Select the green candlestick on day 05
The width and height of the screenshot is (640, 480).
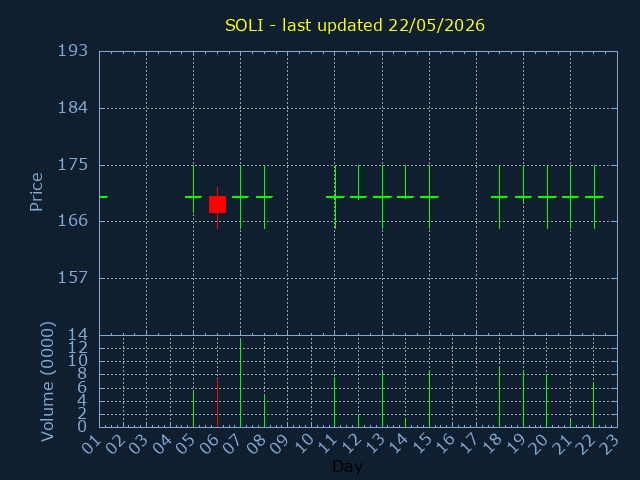pyautogui.click(x=193, y=197)
